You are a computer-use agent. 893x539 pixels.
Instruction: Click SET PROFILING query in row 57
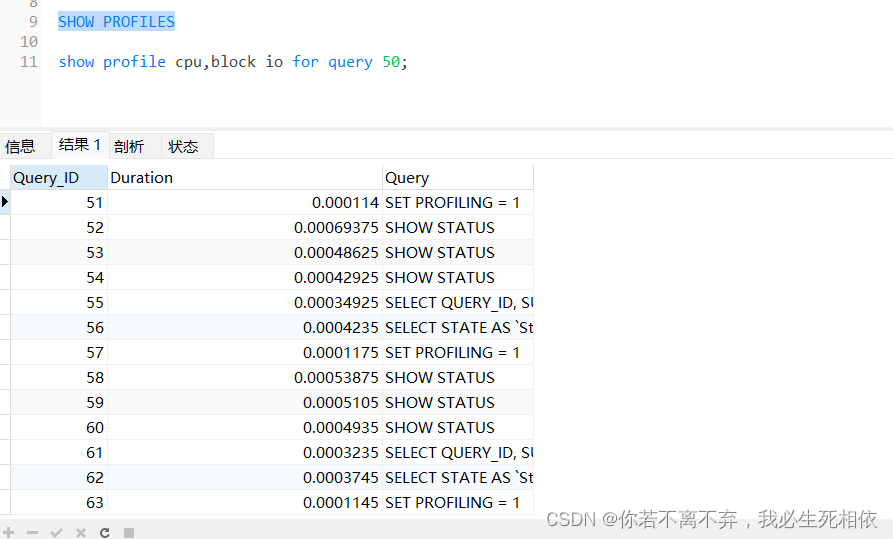458,353
